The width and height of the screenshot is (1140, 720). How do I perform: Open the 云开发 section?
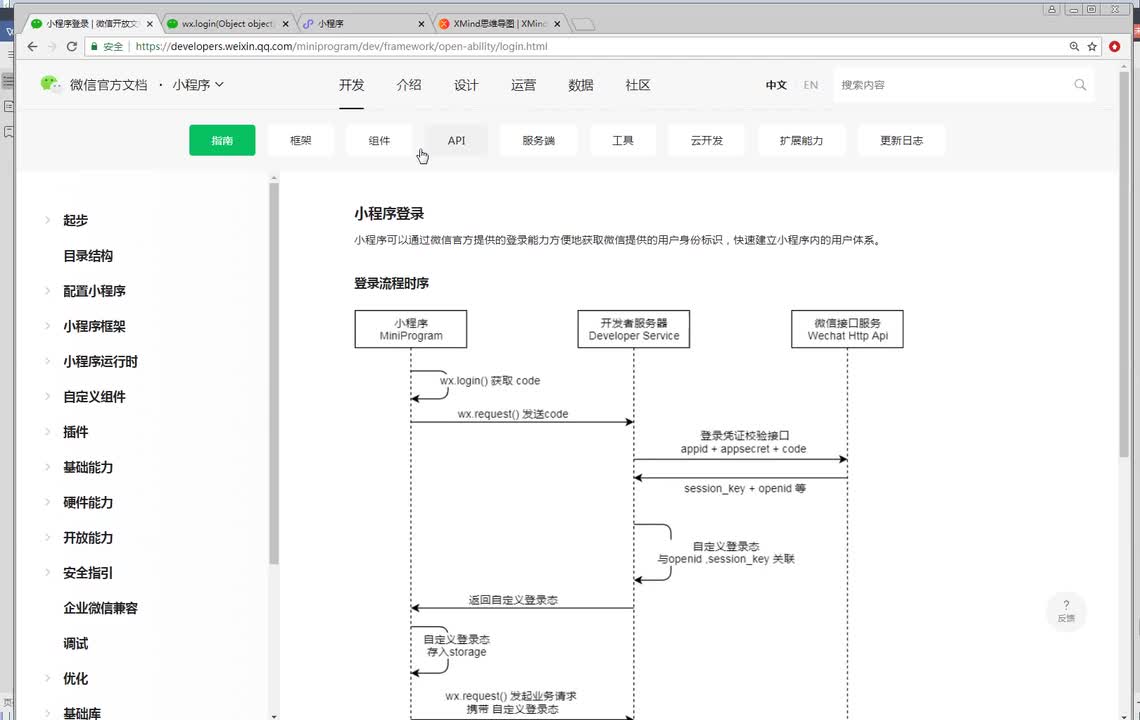[x=707, y=140]
